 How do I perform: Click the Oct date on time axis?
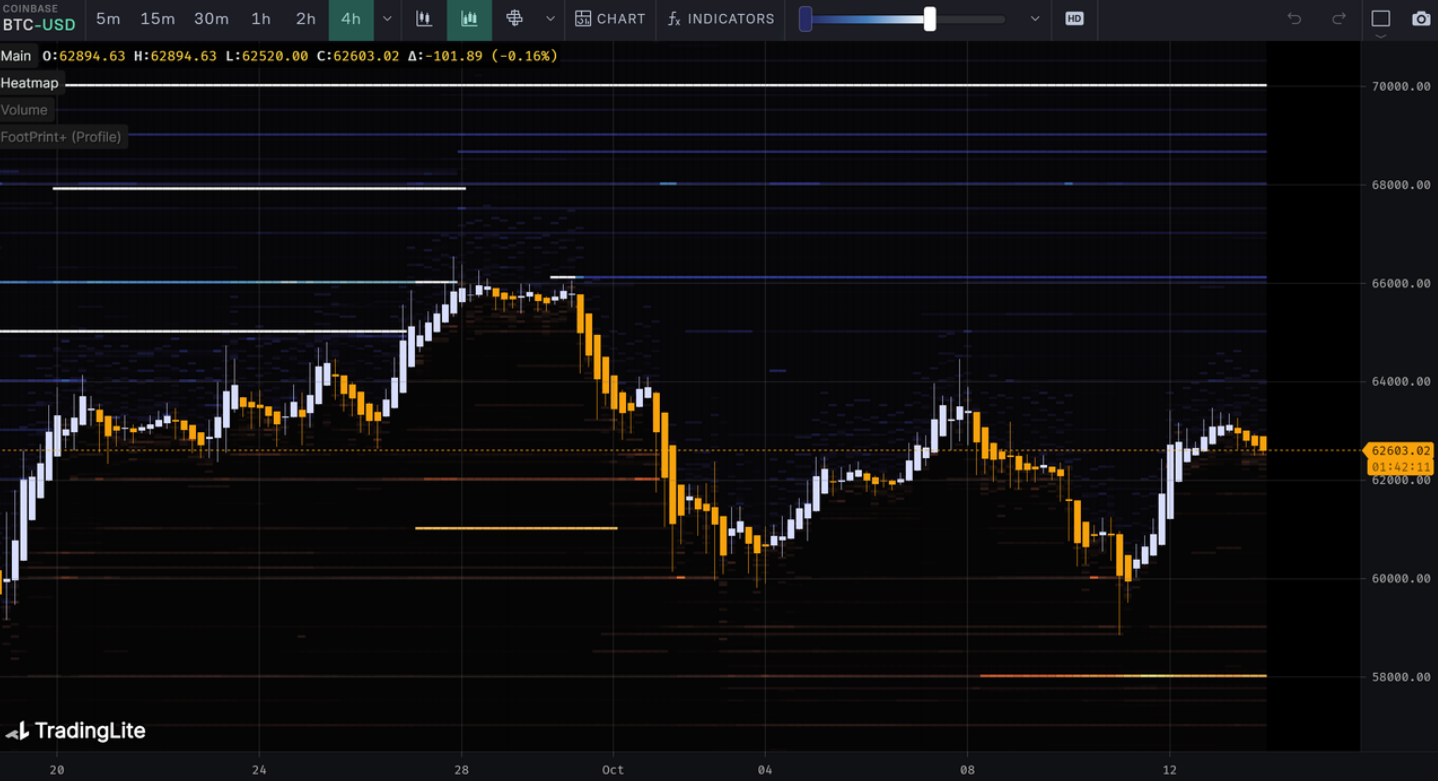coord(613,770)
